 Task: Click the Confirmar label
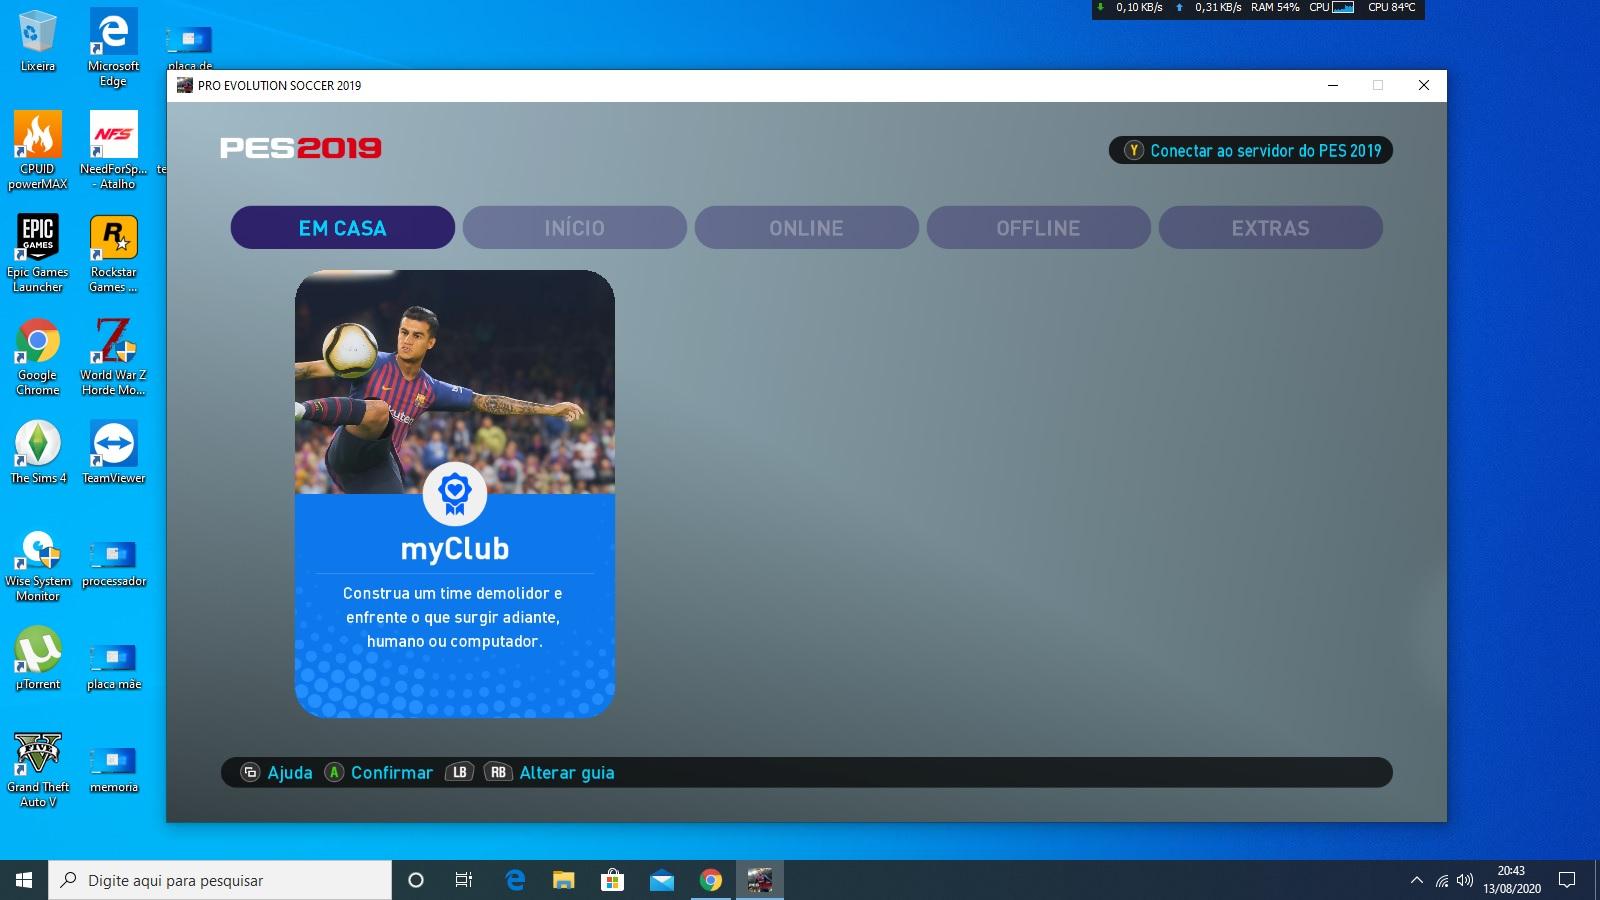coord(392,773)
